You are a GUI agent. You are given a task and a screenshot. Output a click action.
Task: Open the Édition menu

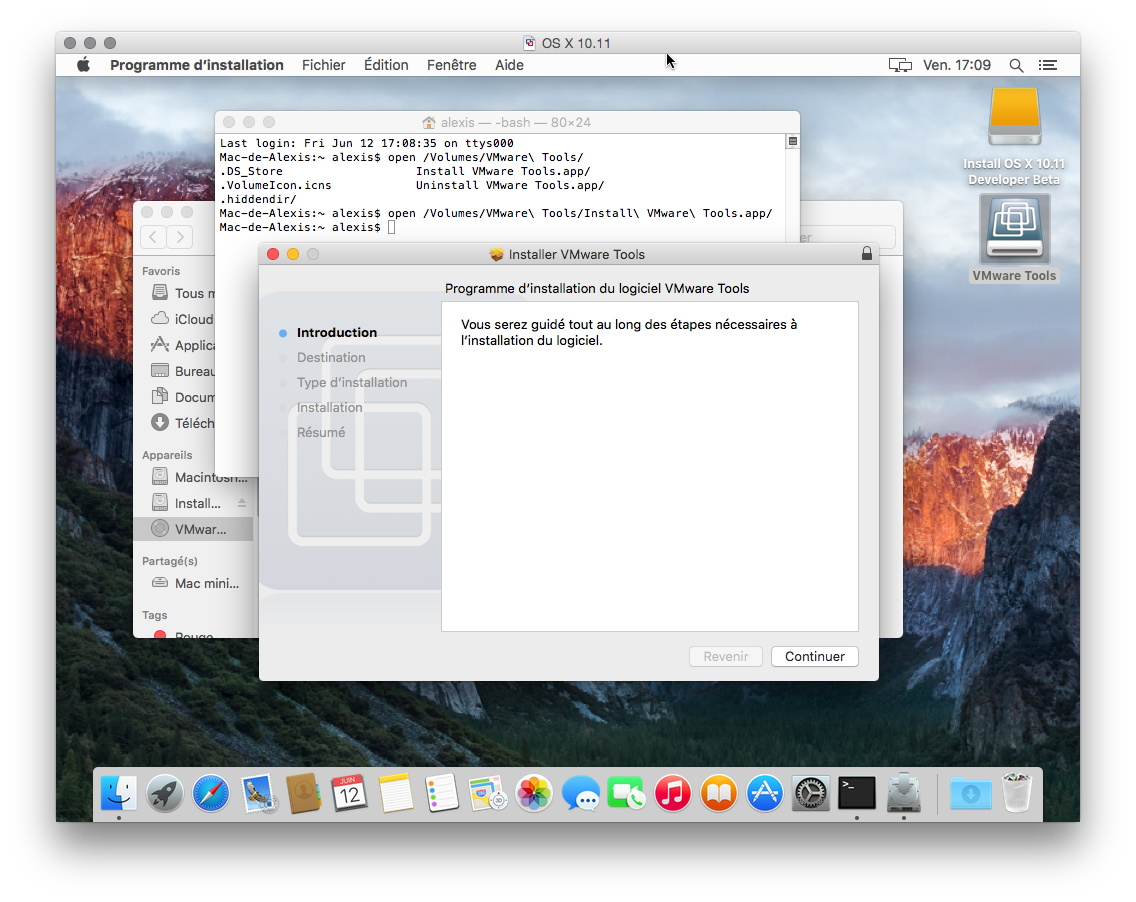pos(386,65)
